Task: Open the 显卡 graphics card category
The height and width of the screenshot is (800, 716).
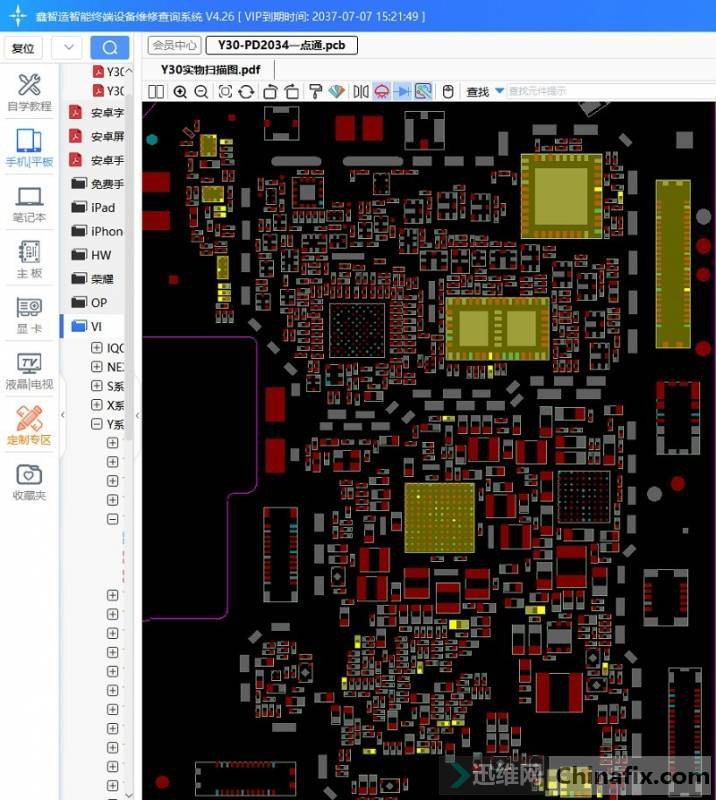Action: pos(29,316)
